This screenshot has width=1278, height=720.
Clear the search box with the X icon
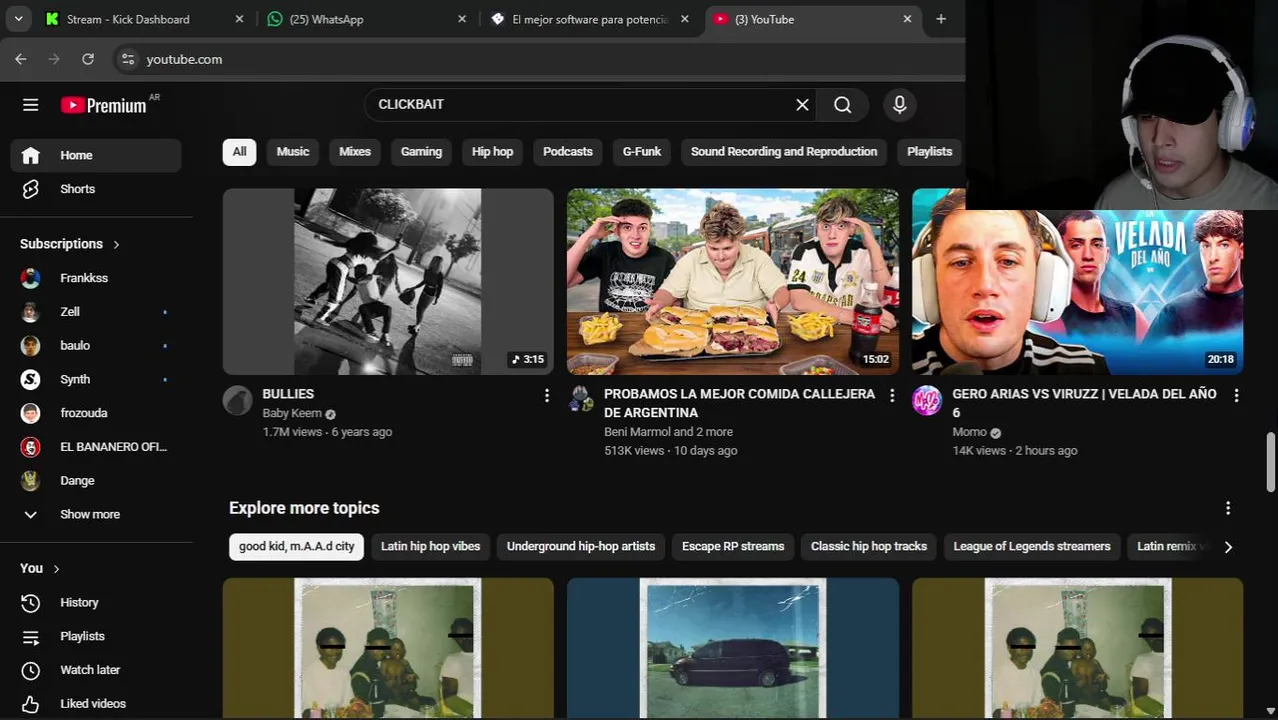[x=802, y=105]
